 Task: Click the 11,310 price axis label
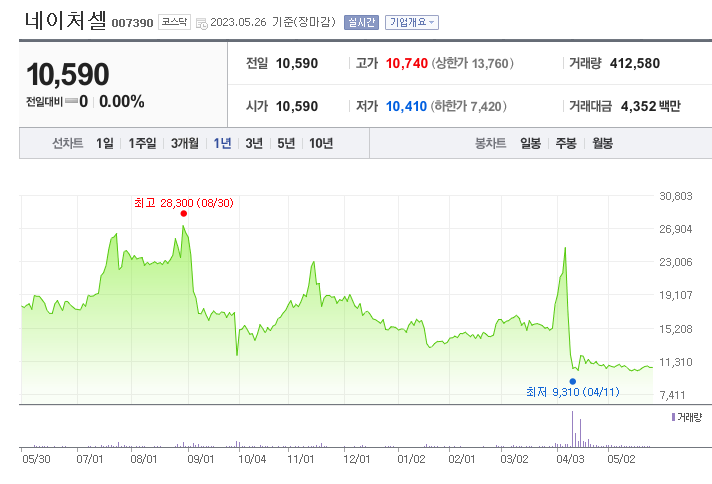(x=676, y=362)
